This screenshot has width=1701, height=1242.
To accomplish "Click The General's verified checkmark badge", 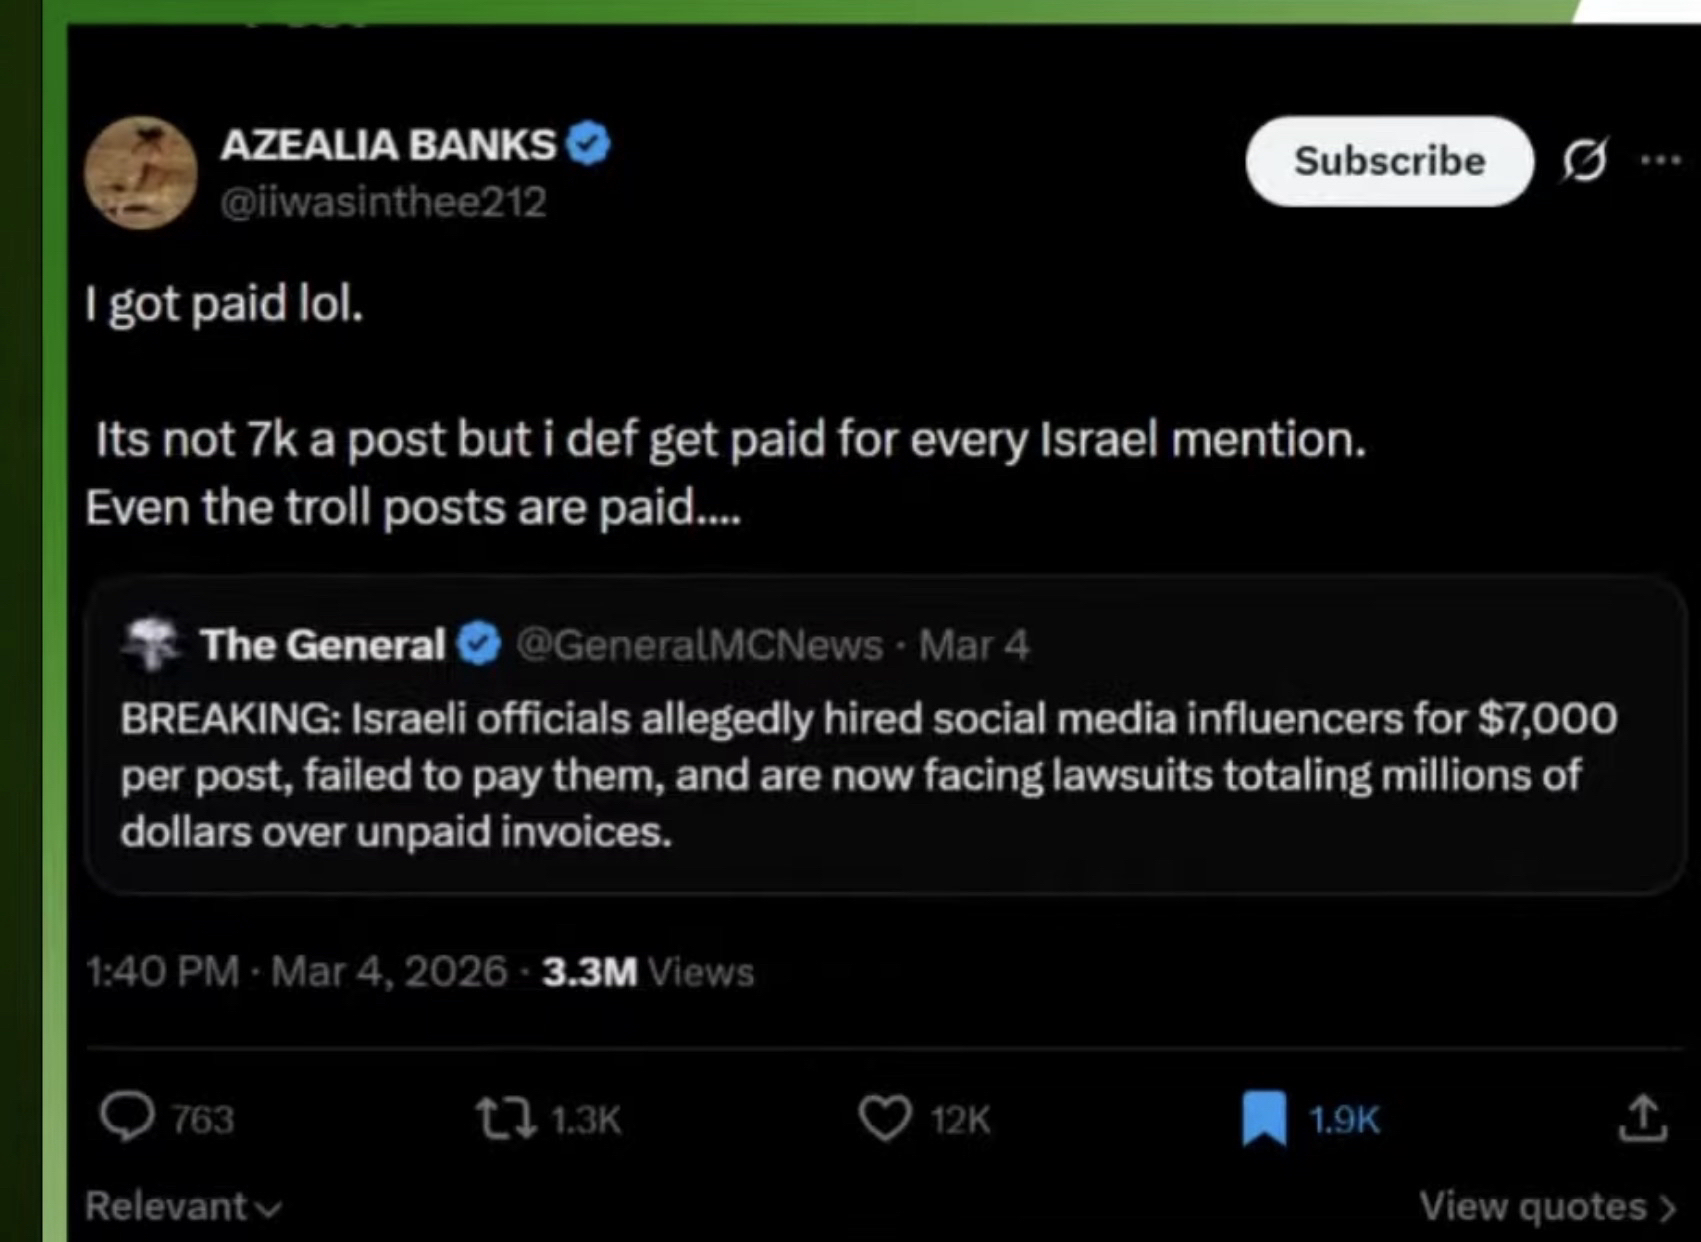I will [479, 644].
